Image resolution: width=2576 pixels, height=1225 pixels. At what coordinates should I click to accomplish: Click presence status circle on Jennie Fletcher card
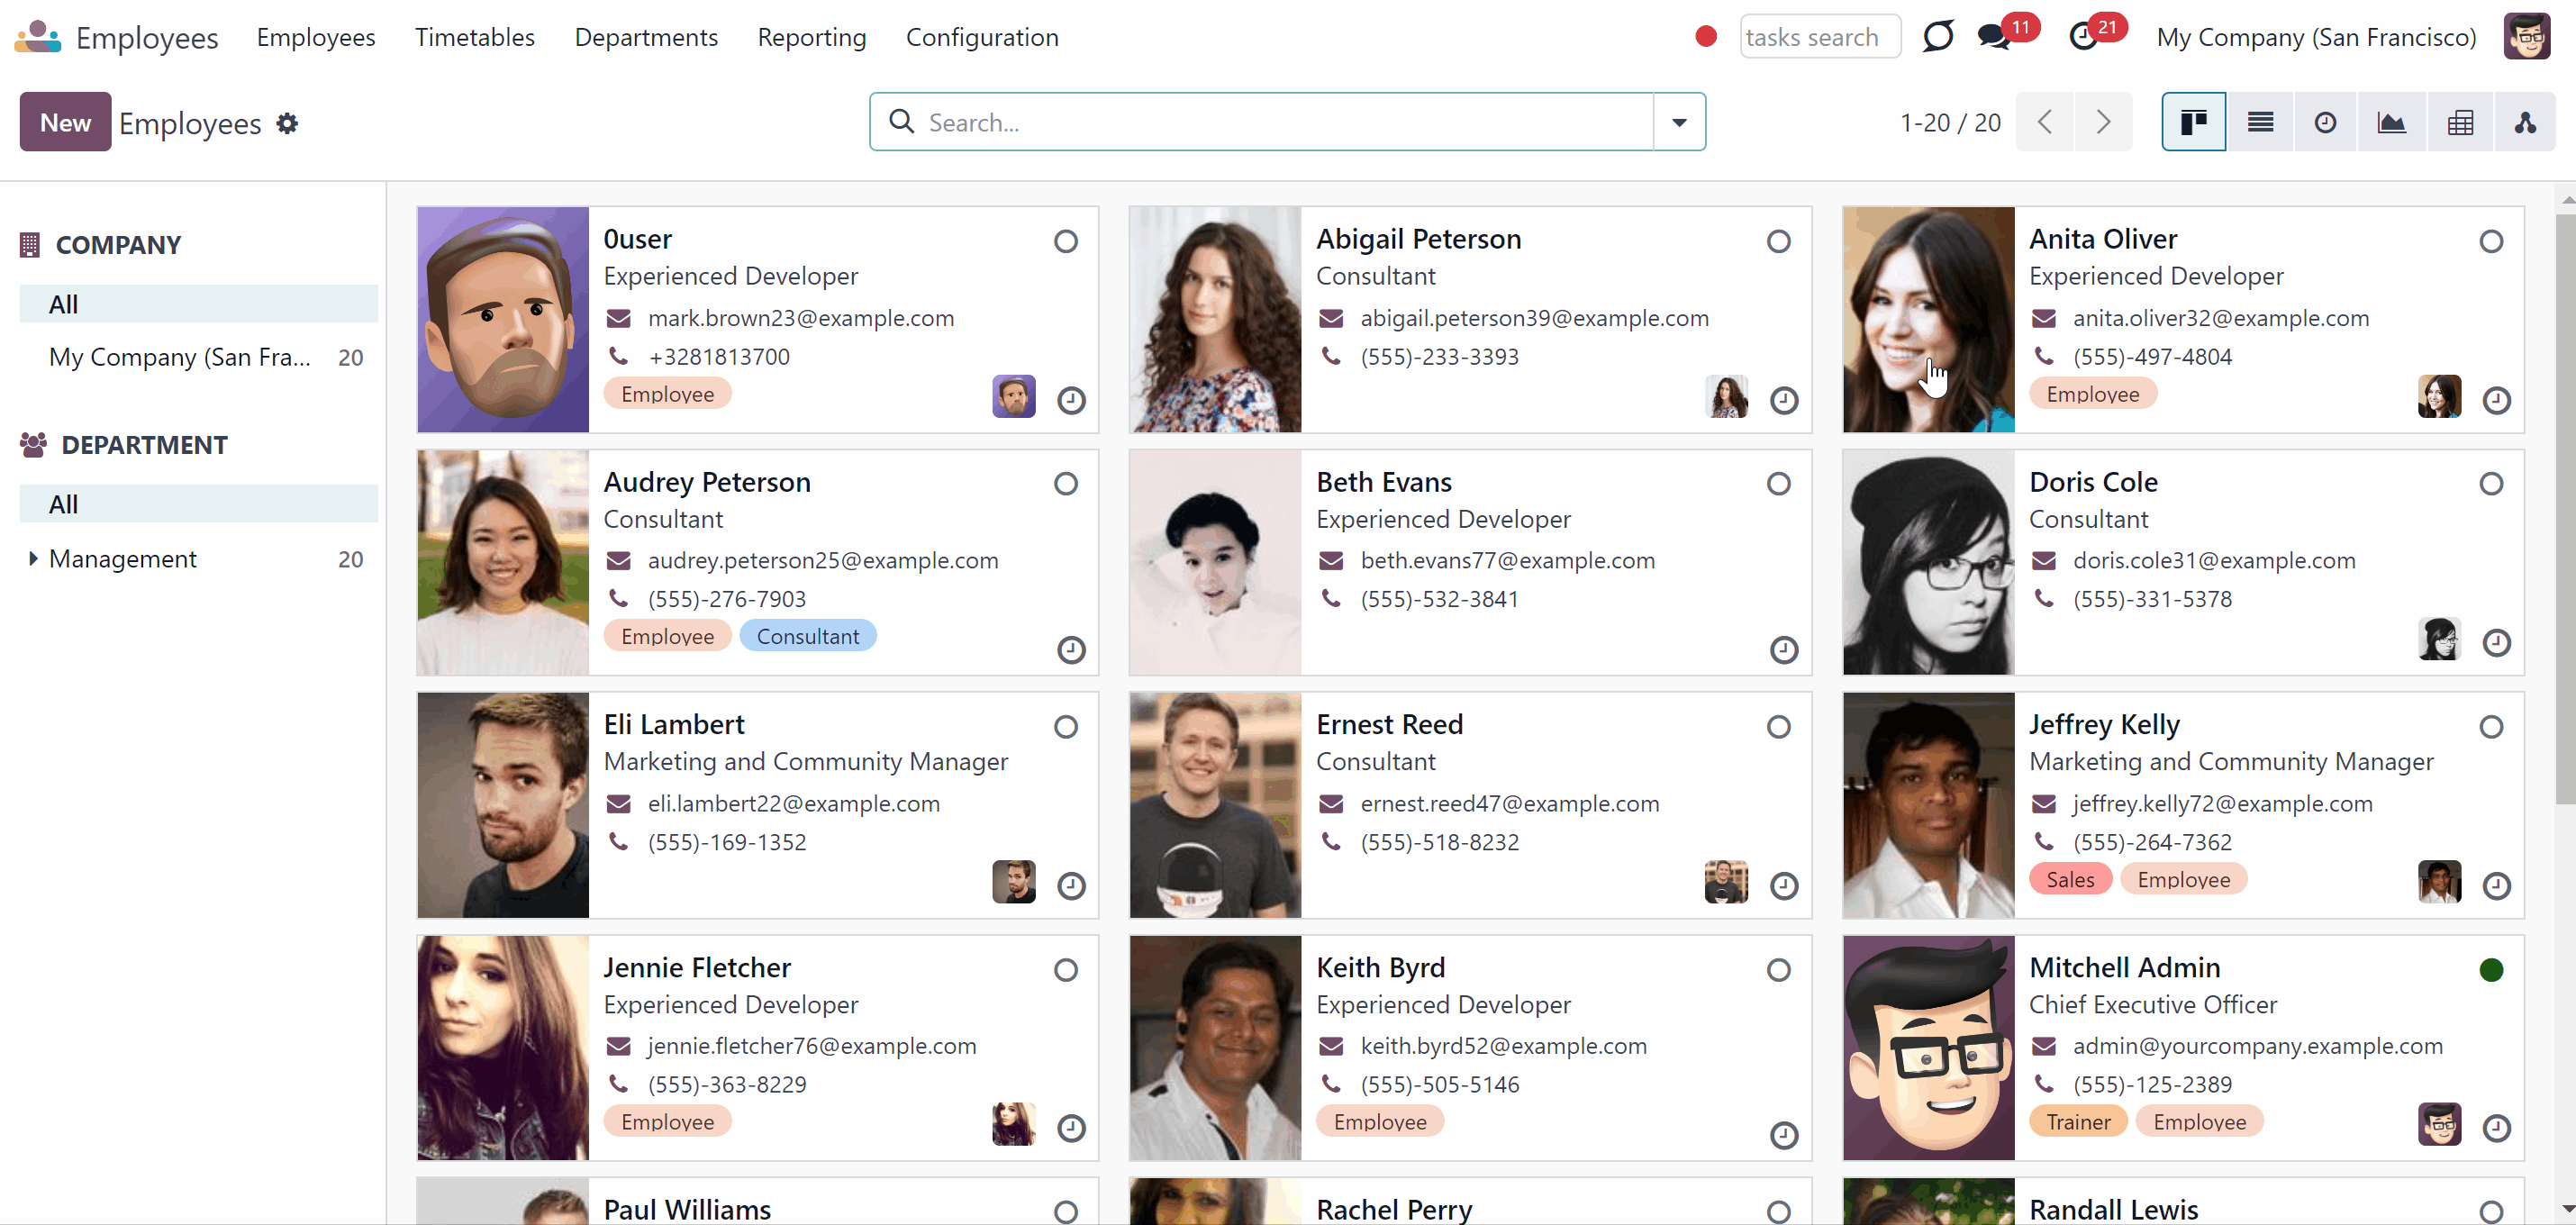coord(1066,970)
